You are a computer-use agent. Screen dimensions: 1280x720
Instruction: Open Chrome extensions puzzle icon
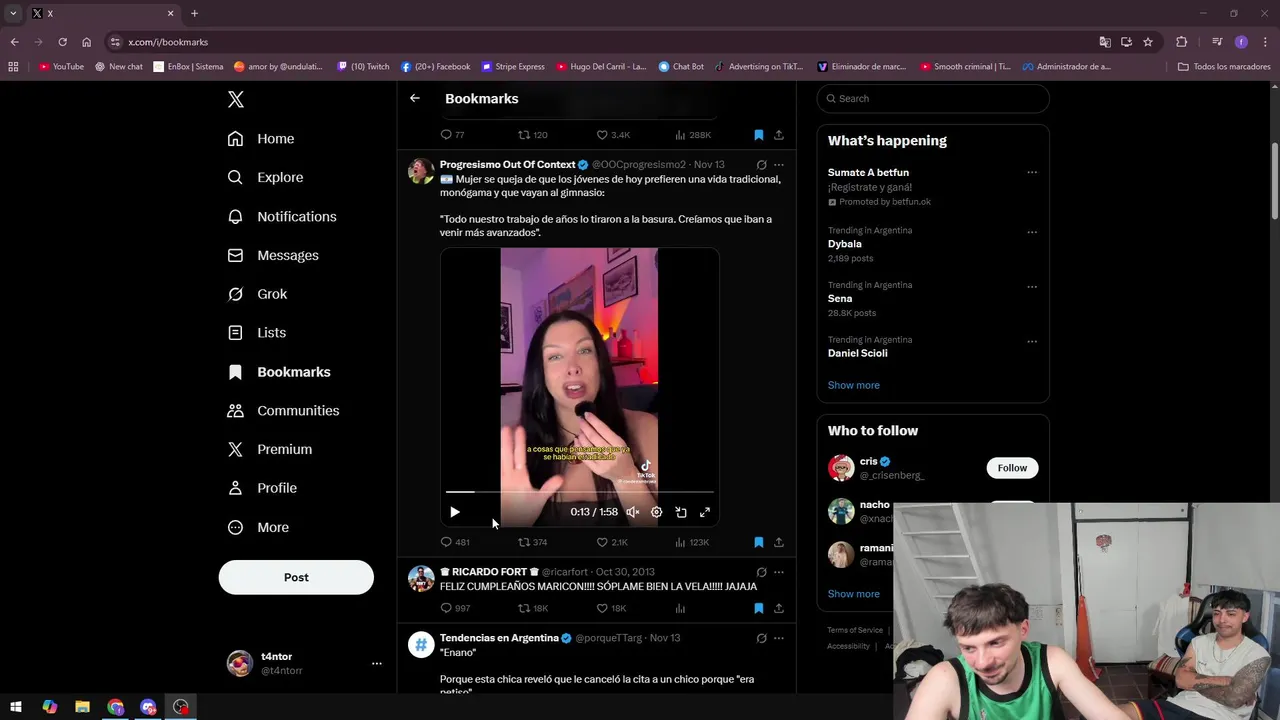click(1182, 42)
